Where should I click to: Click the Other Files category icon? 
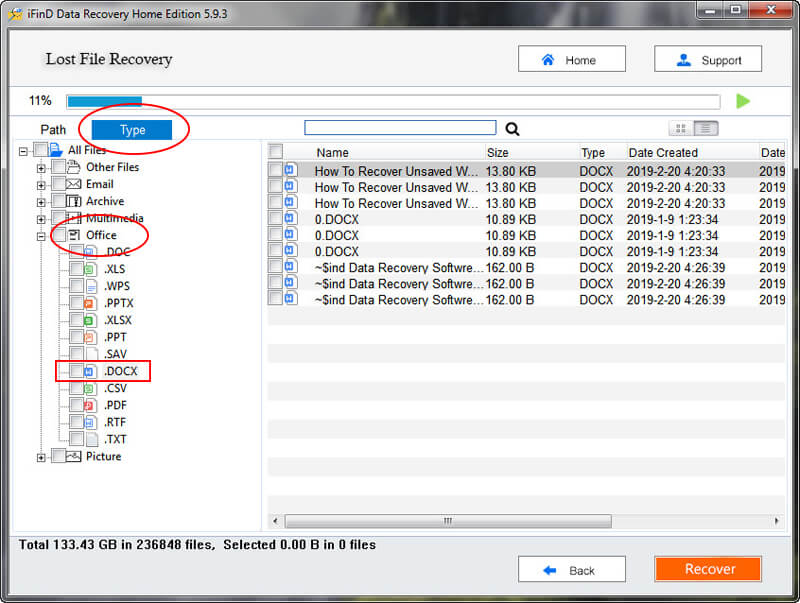tap(74, 167)
